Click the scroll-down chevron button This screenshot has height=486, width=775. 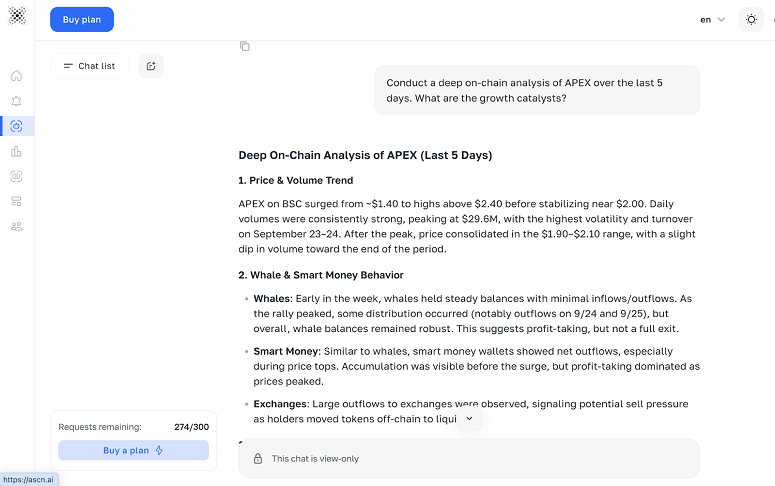click(469, 419)
